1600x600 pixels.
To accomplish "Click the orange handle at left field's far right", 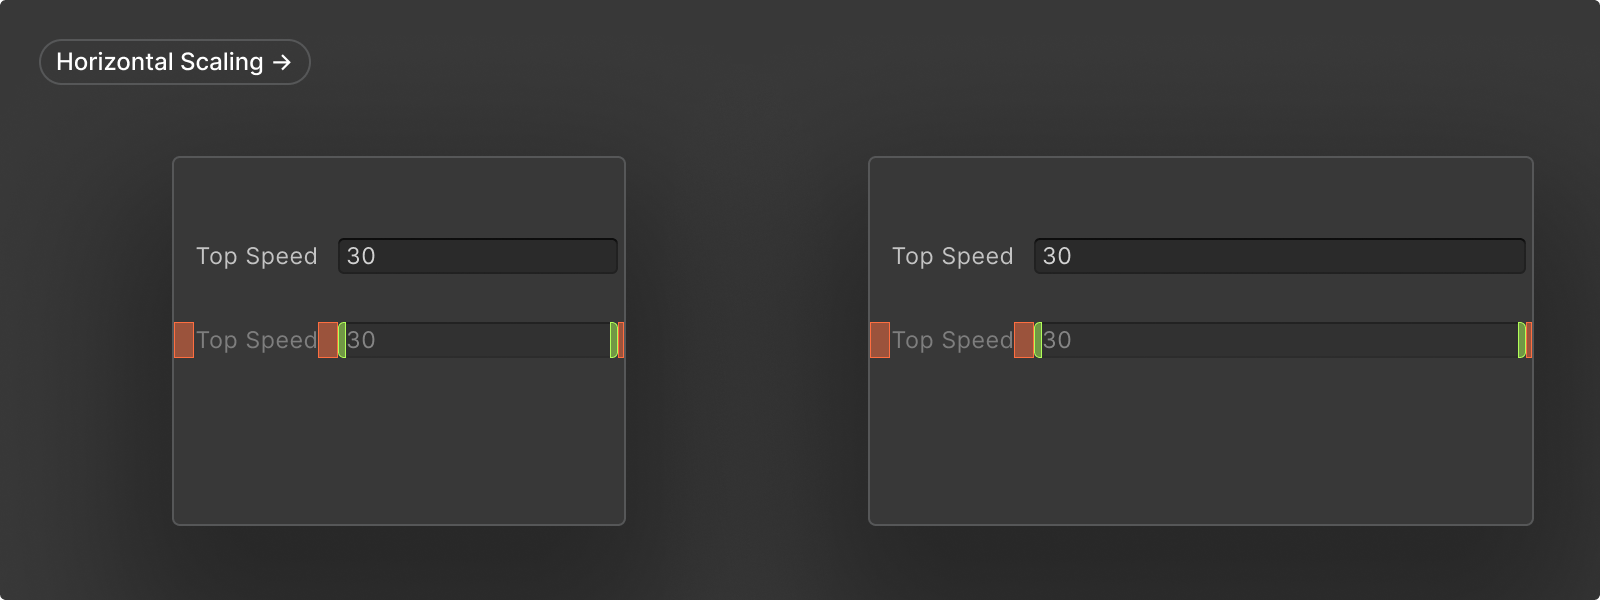I will point(622,340).
